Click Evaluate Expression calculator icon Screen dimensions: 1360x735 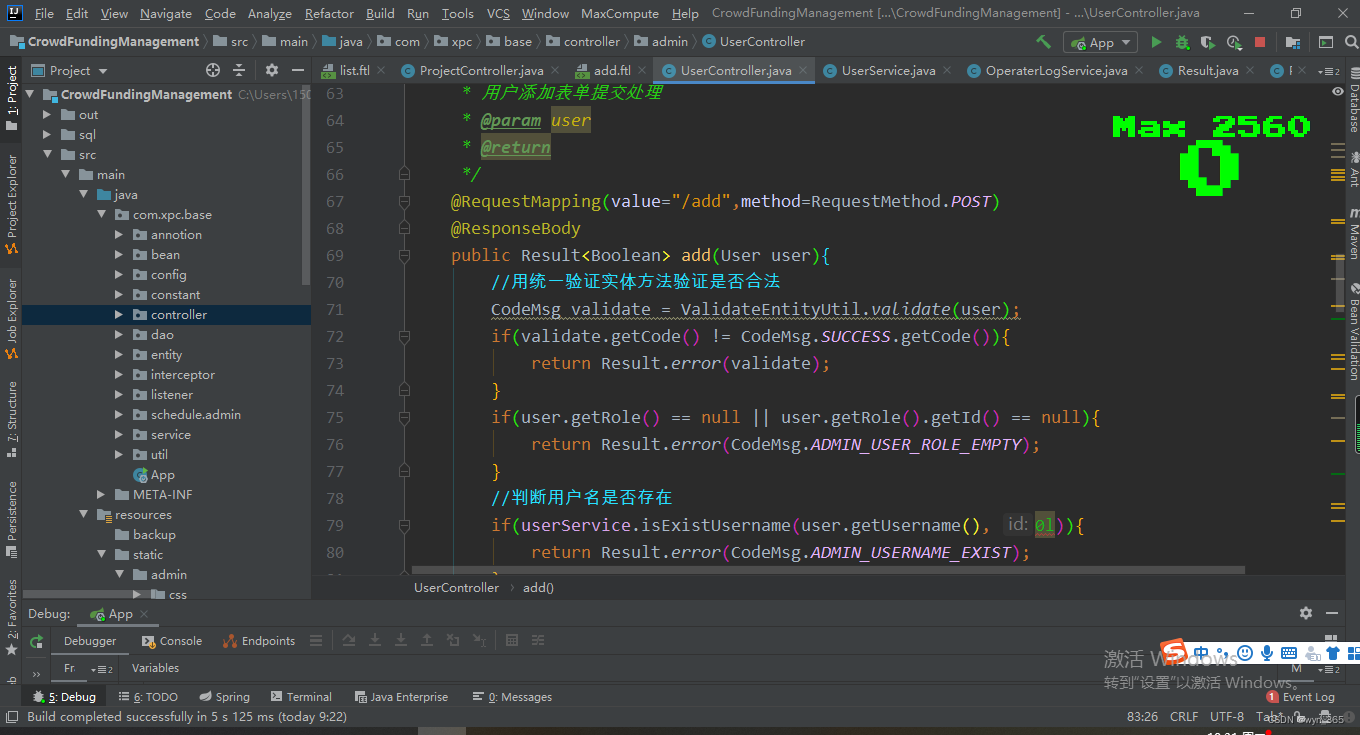pos(512,641)
